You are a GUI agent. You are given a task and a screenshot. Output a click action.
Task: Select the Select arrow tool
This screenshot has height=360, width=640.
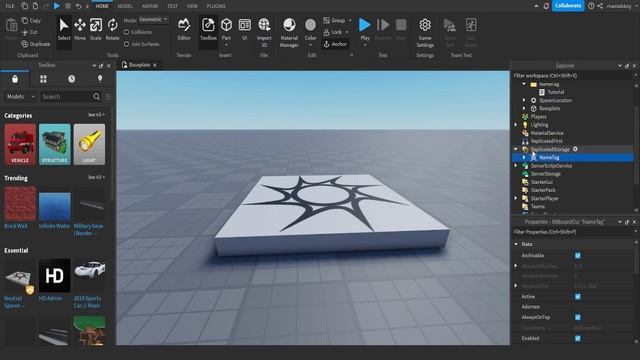pos(64,29)
